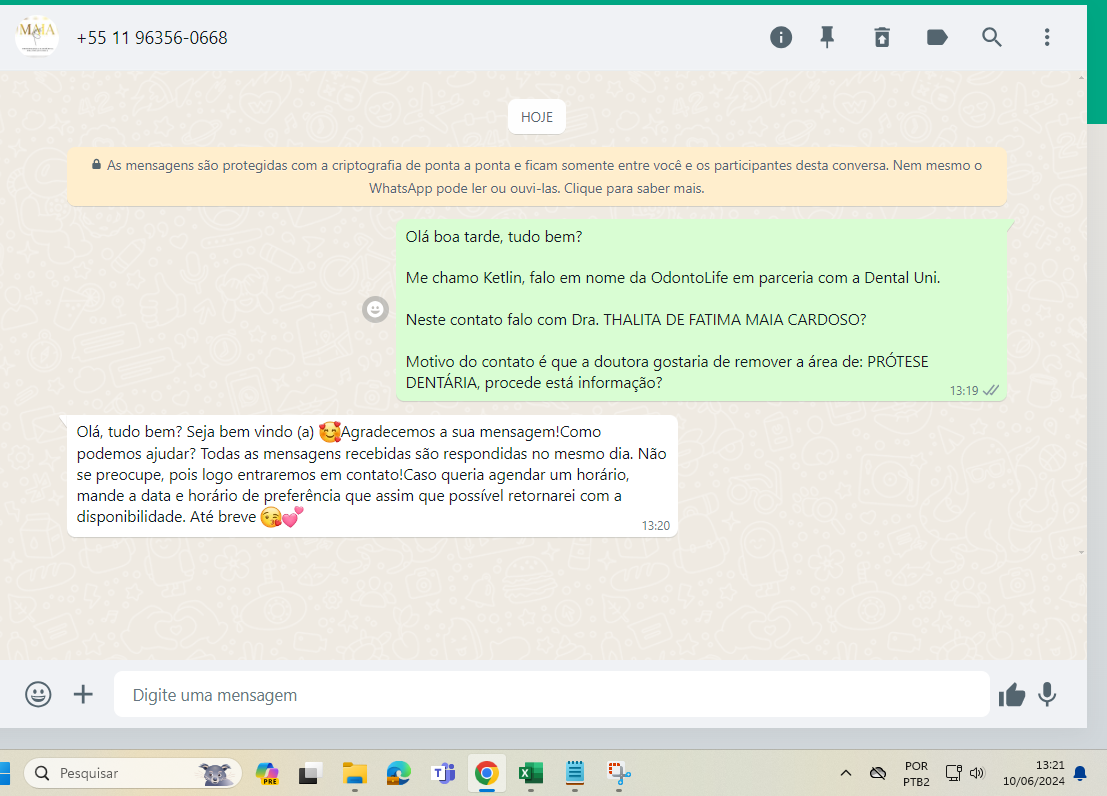Open Copilot from the taskbar
Image resolution: width=1107 pixels, height=796 pixels.
click(x=267, y=773)
